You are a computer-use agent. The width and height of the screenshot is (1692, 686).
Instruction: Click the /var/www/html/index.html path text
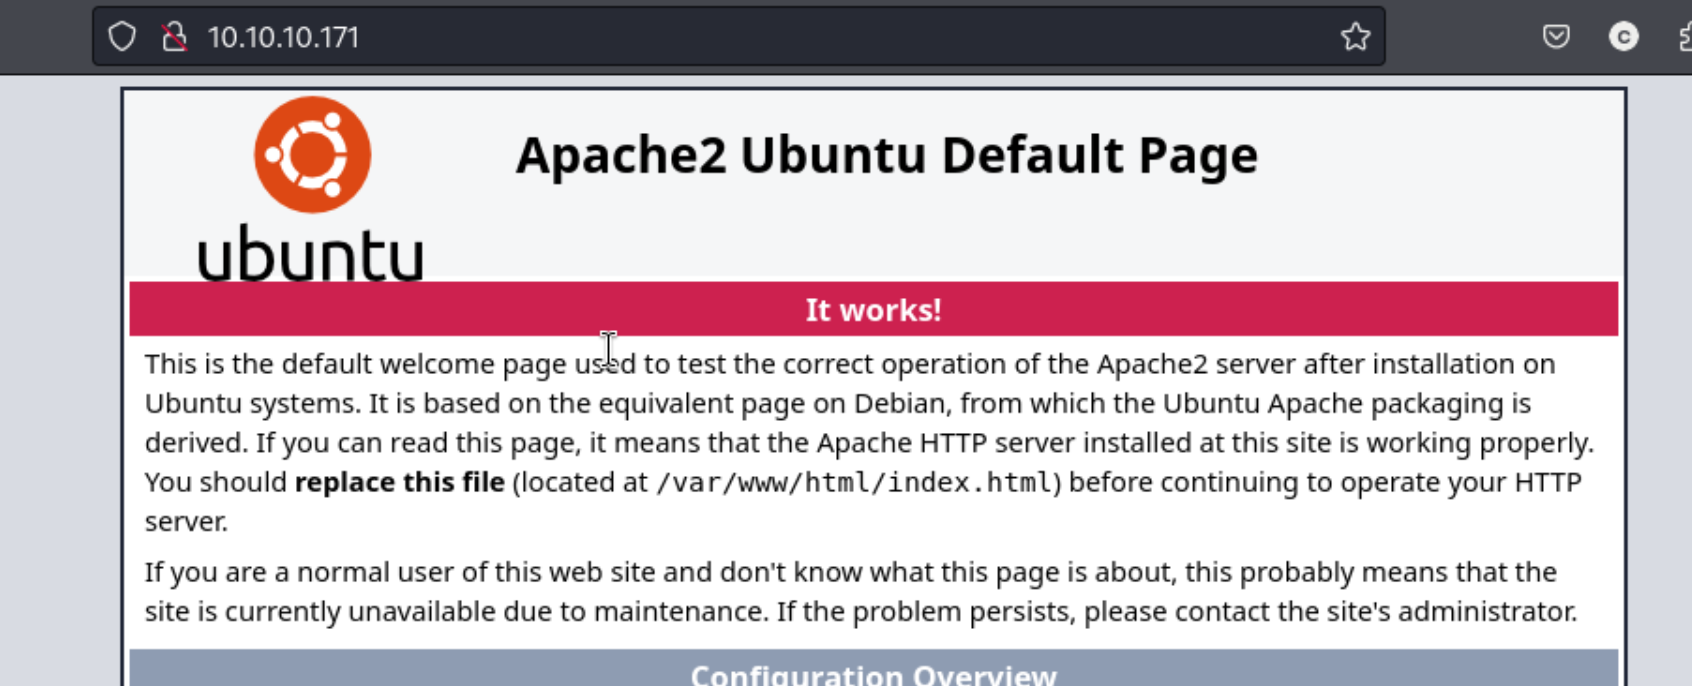855,483
